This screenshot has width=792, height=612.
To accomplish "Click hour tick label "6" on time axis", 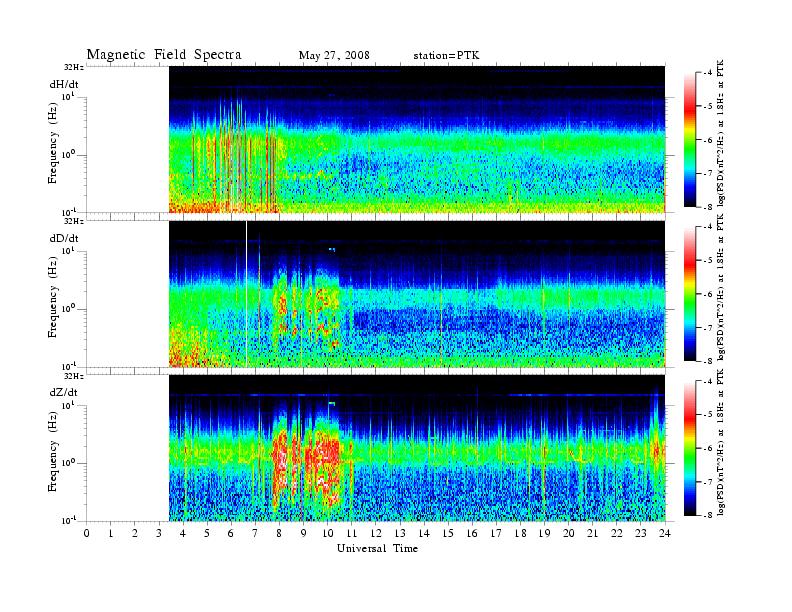I will [231, 533].
